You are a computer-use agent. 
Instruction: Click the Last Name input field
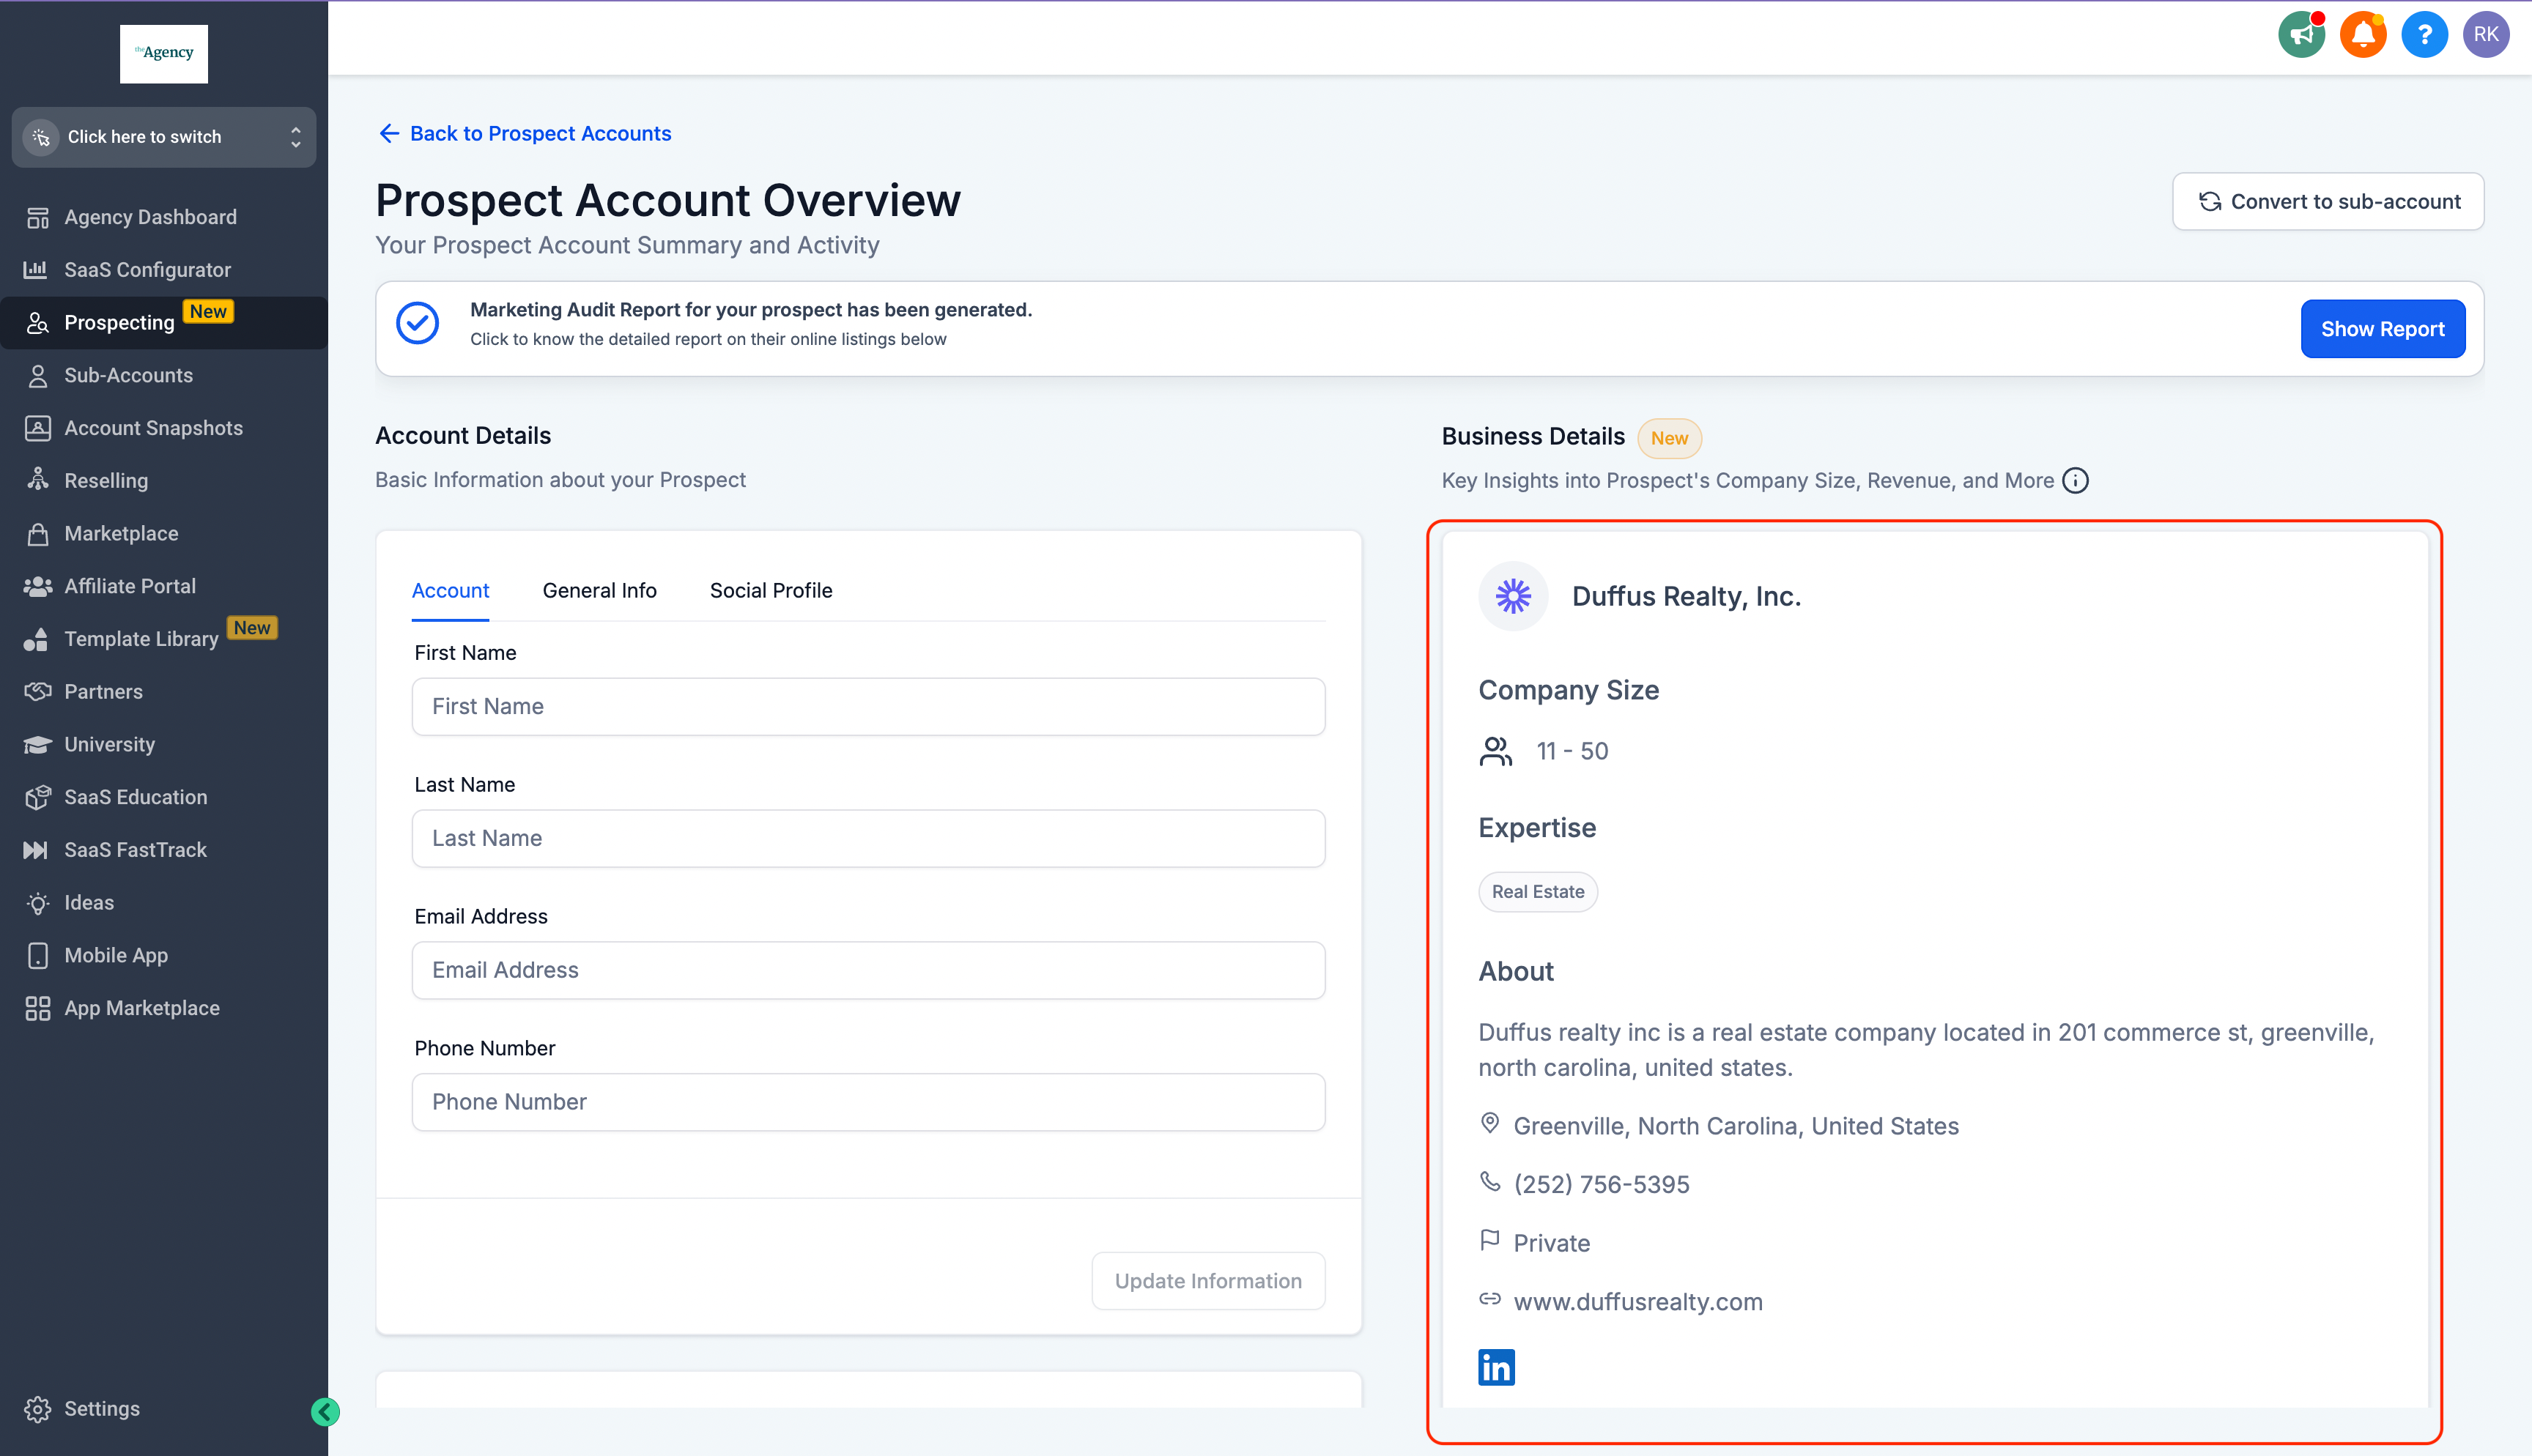pos(868,838)
